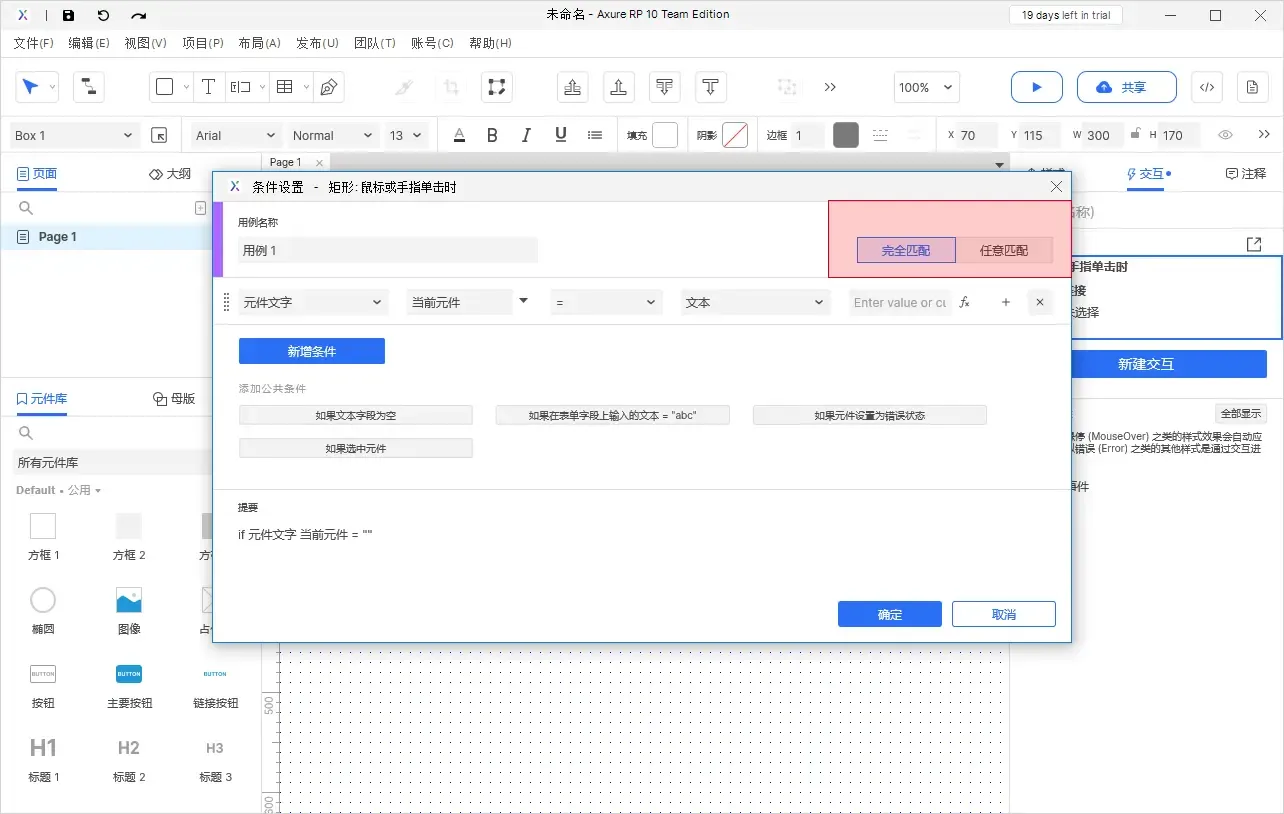Open the 团队(T) menu
1284x814 pixels.
(375, 43)
